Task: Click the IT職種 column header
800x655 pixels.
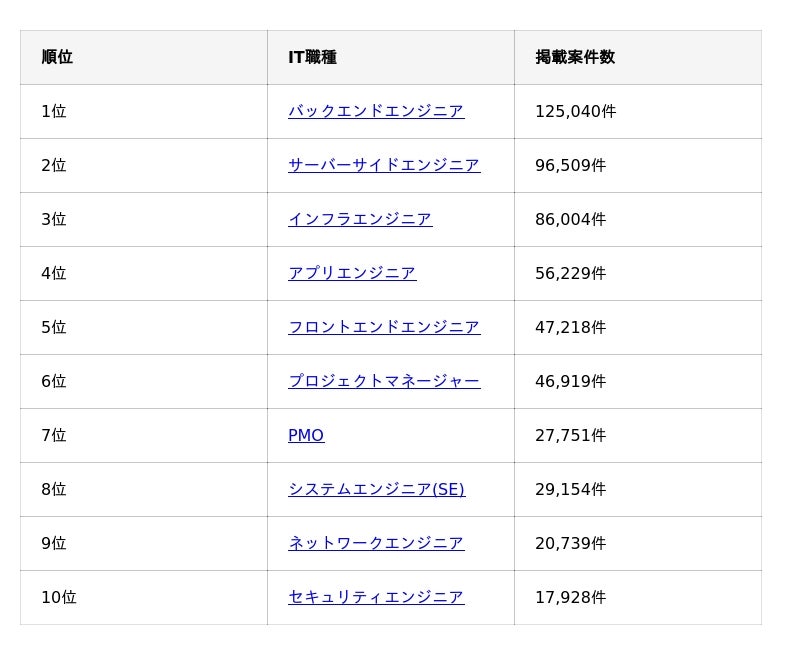Action: 312,57
